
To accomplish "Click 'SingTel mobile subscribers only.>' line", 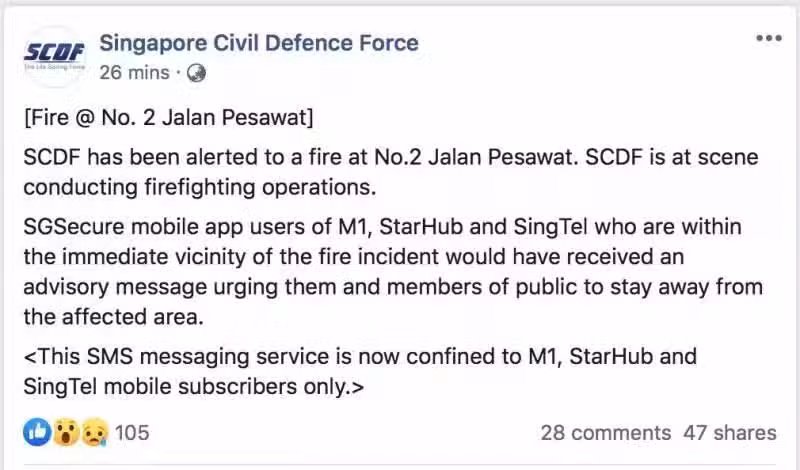I will point(193,386).
